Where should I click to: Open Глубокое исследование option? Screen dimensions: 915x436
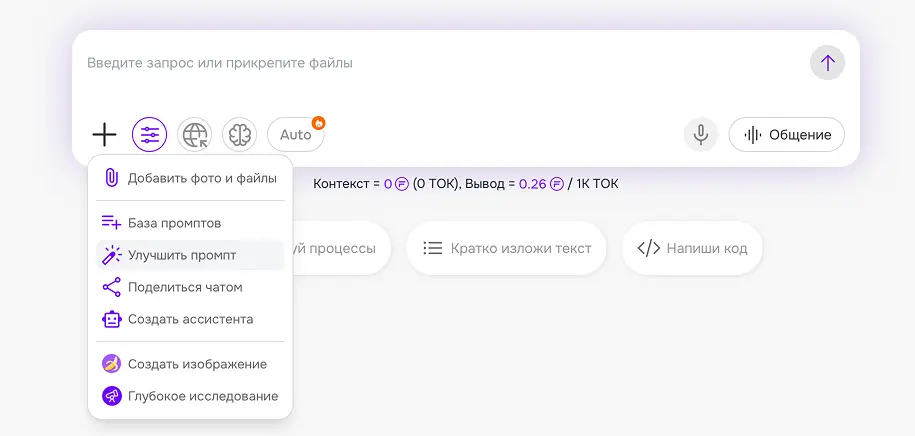point(190,396)
